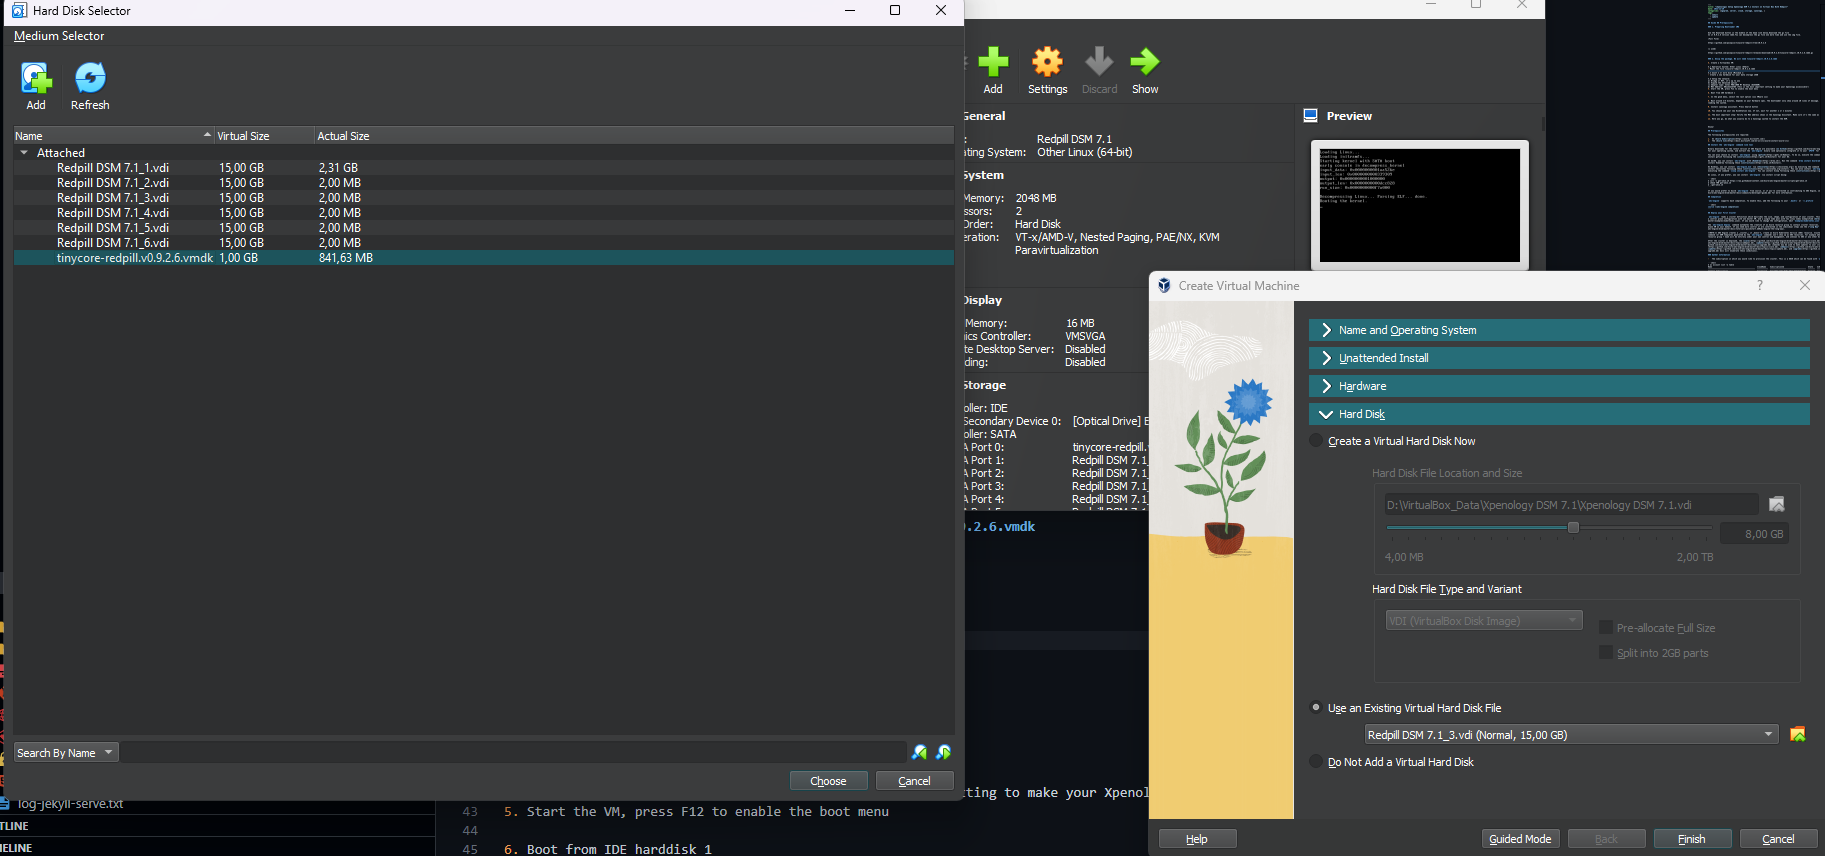Select tinycore-redpill.v0.9.2.6.vmdk row
The image size is (1825, 856).
(x=484, y=258)
